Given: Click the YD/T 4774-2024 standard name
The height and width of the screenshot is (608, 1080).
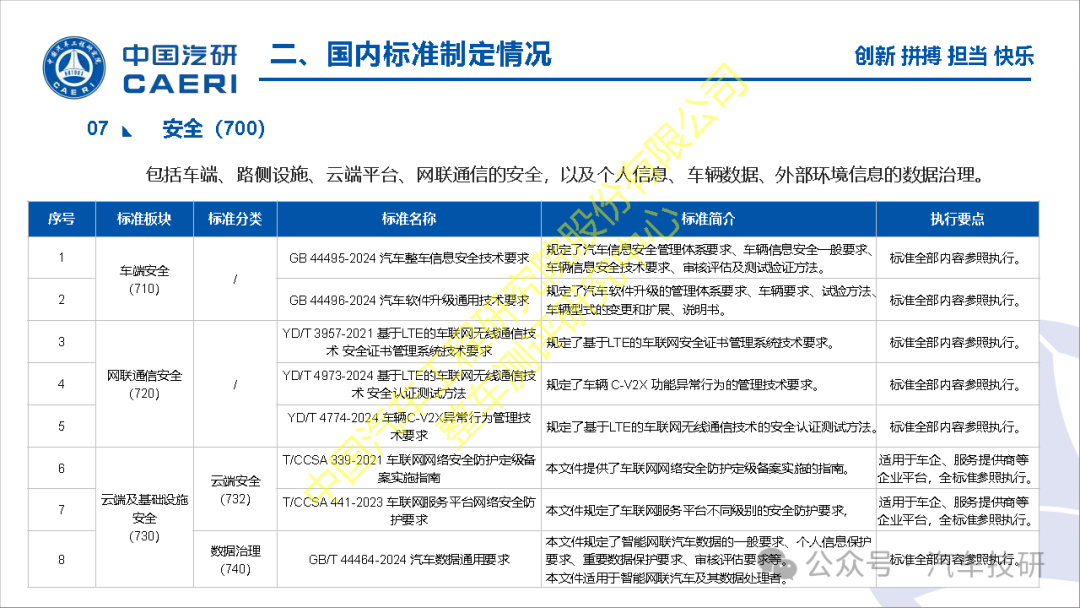Looking at the screenshot, I should coord(409,426).
